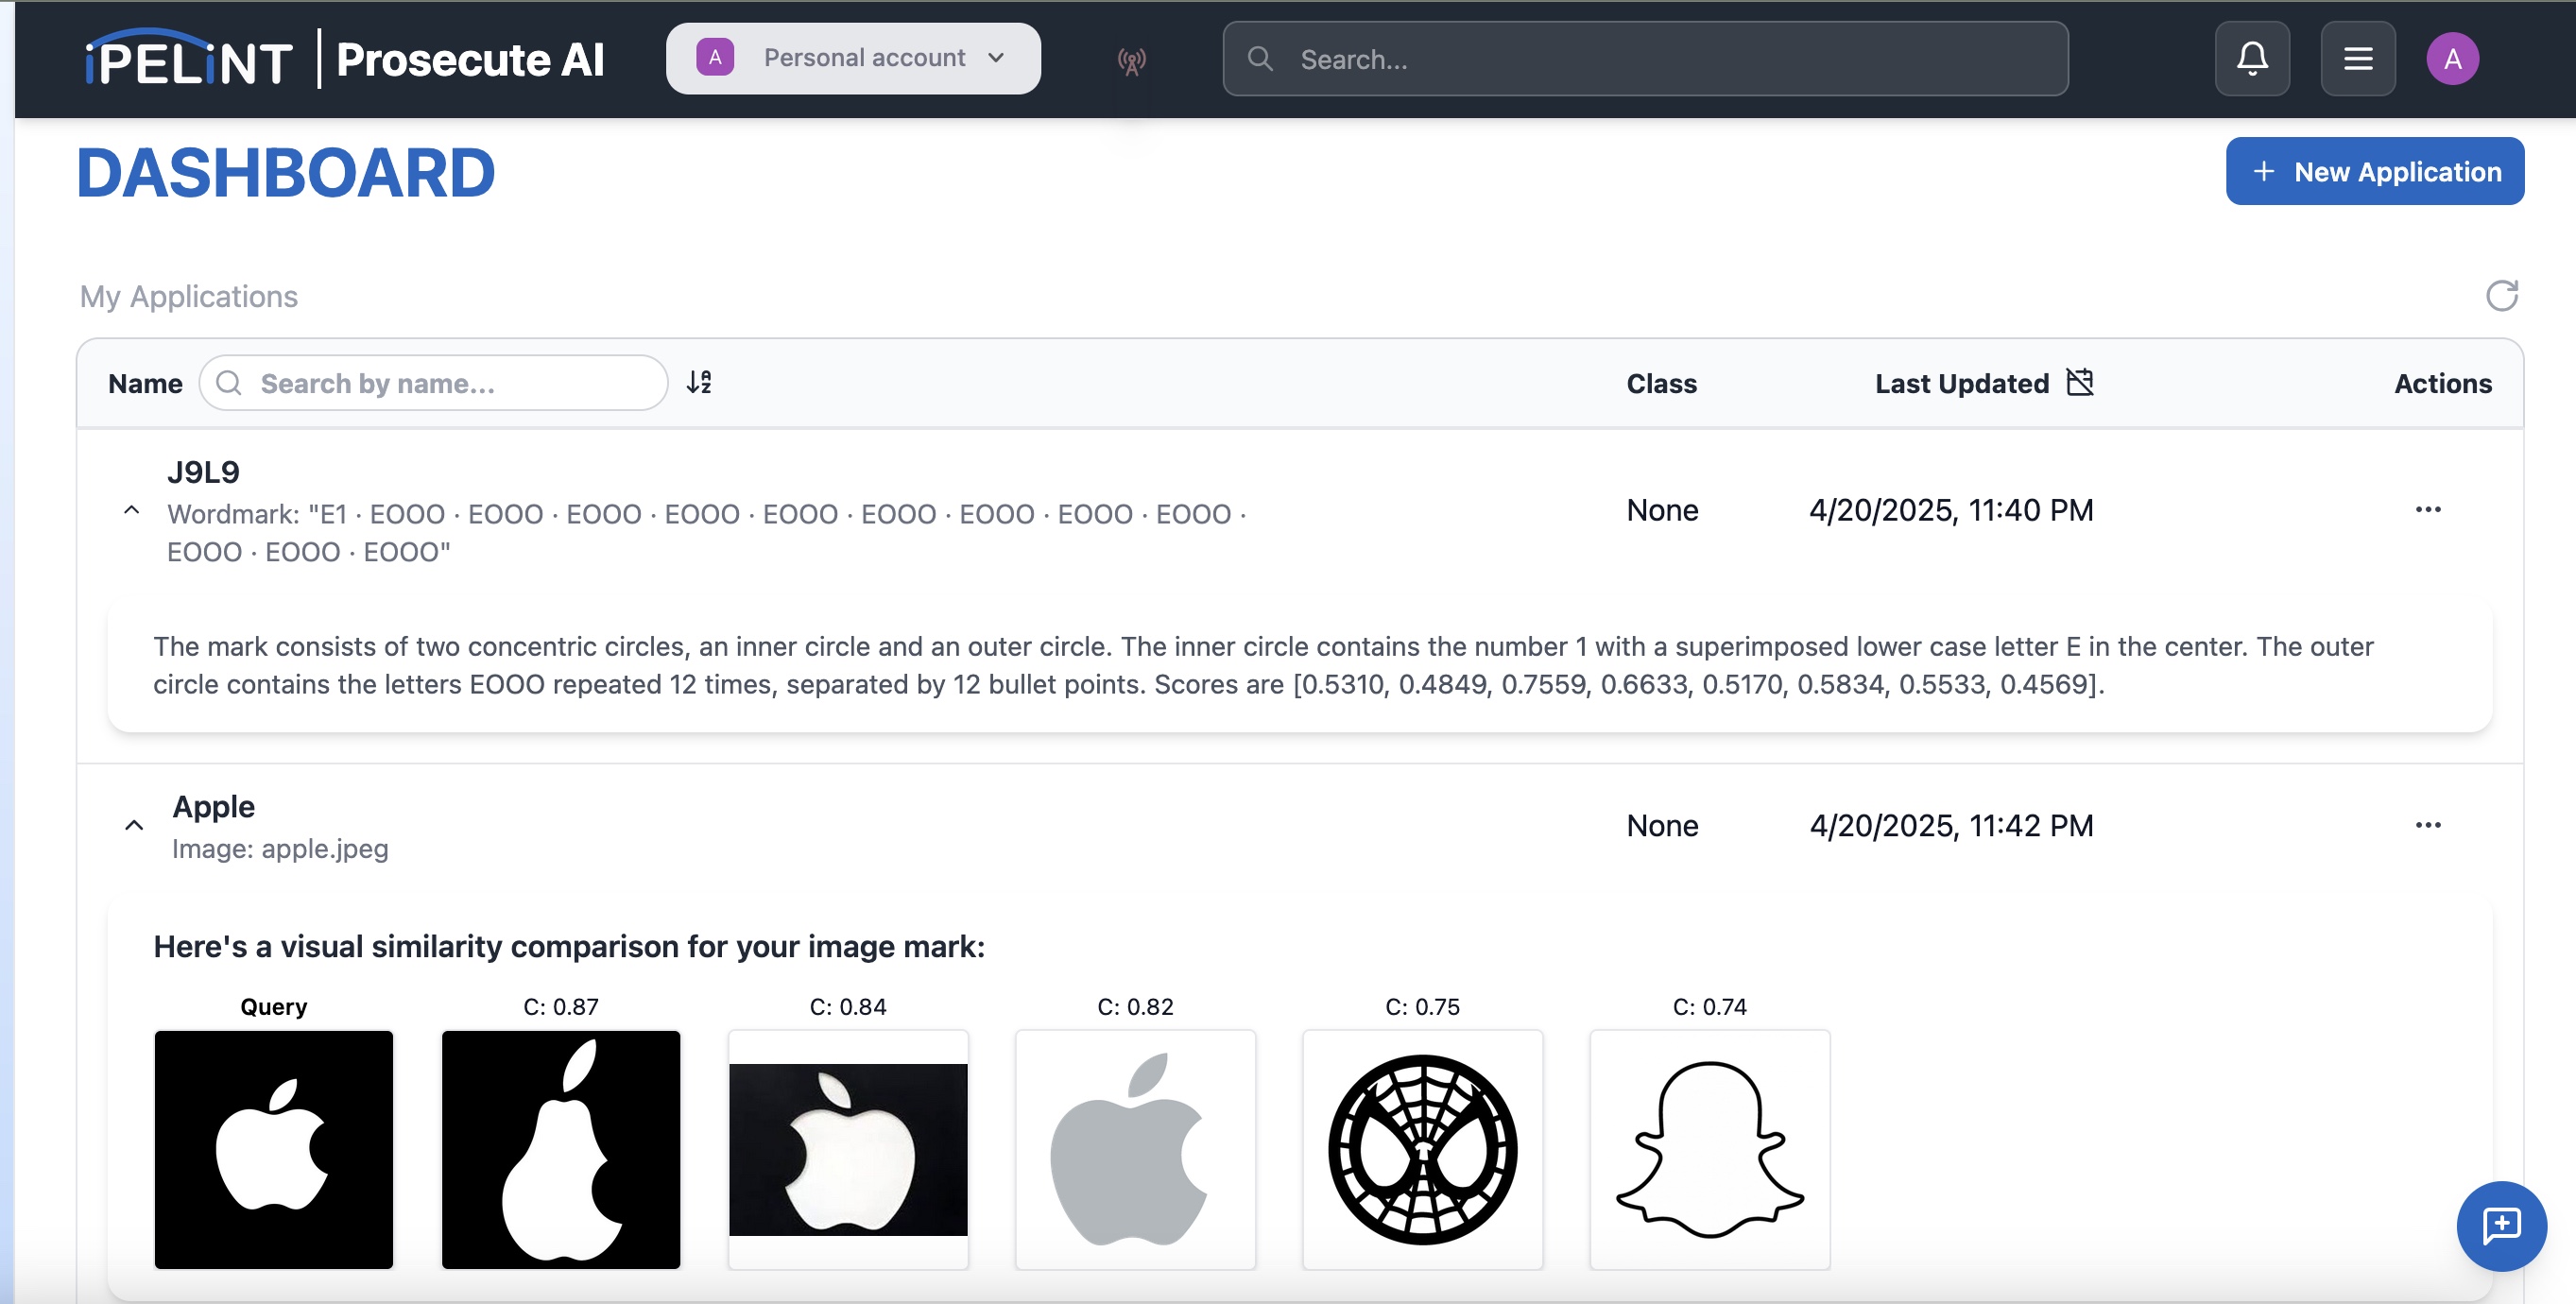This screenshot has width=2576, height=1304.
Task: Collapse the J9L9 application row
Action: 131,510
